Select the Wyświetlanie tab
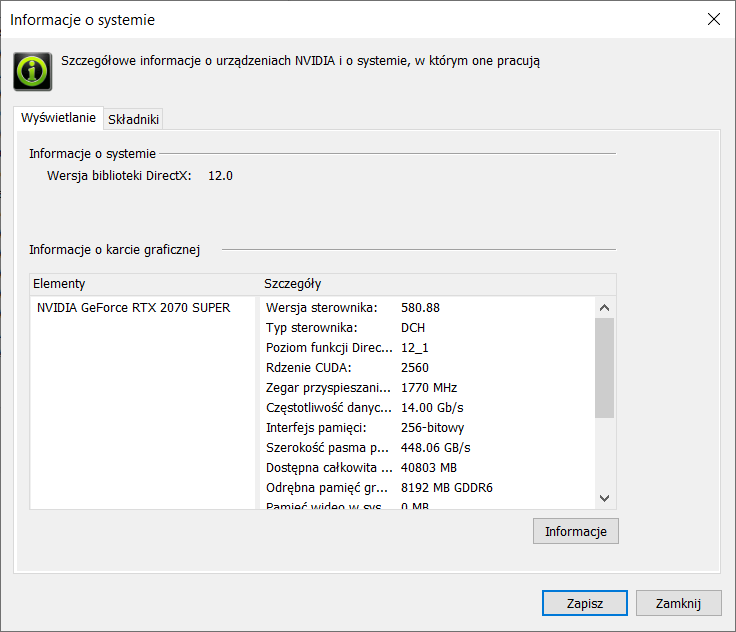The image size is (736, 632). (58, 118)
